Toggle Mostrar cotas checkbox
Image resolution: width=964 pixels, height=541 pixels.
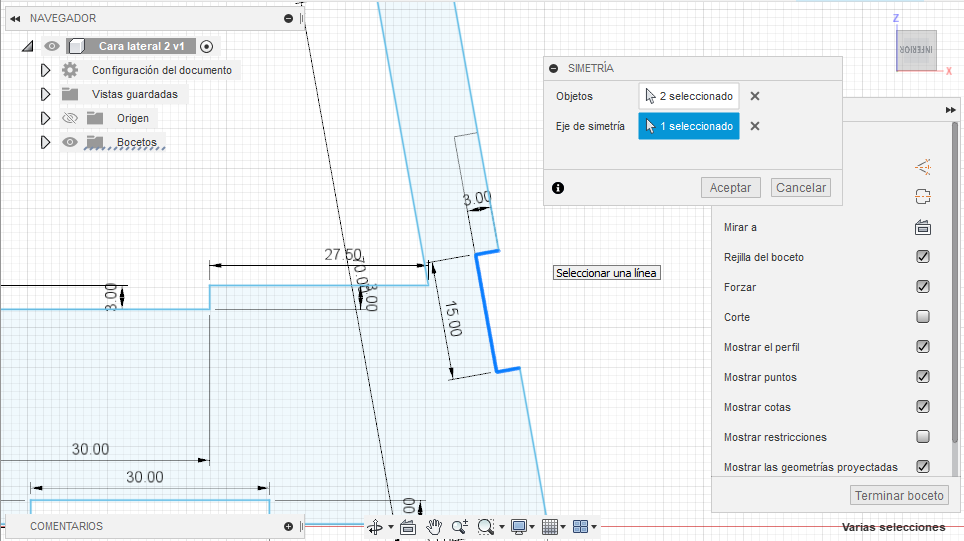(x=923, y=406)
